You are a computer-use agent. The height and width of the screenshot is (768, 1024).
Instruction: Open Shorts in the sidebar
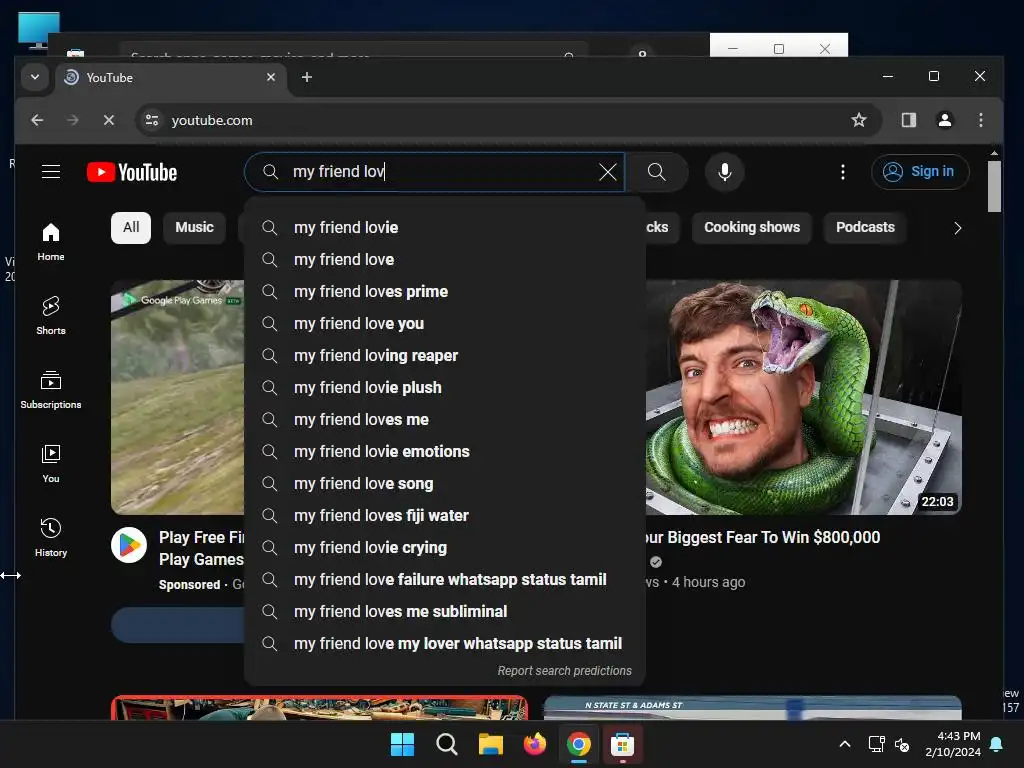point(51,315)
